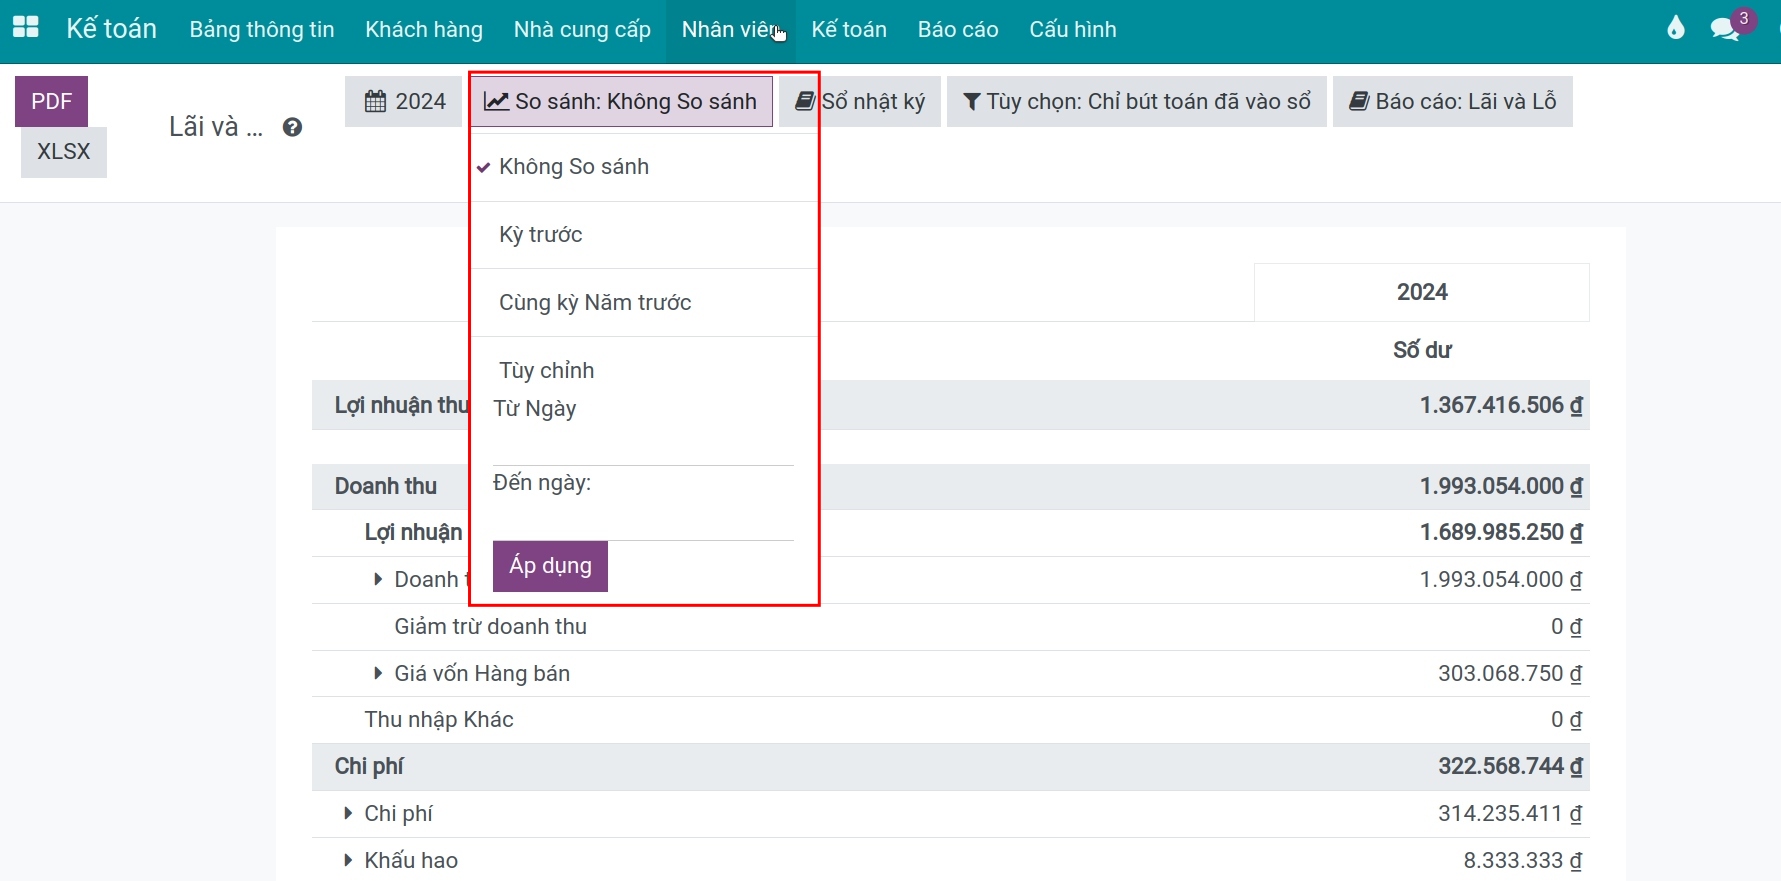Open Bảng thông tin menu
This screenshot has width=1781, height=881.
click(x=262, y=29)
